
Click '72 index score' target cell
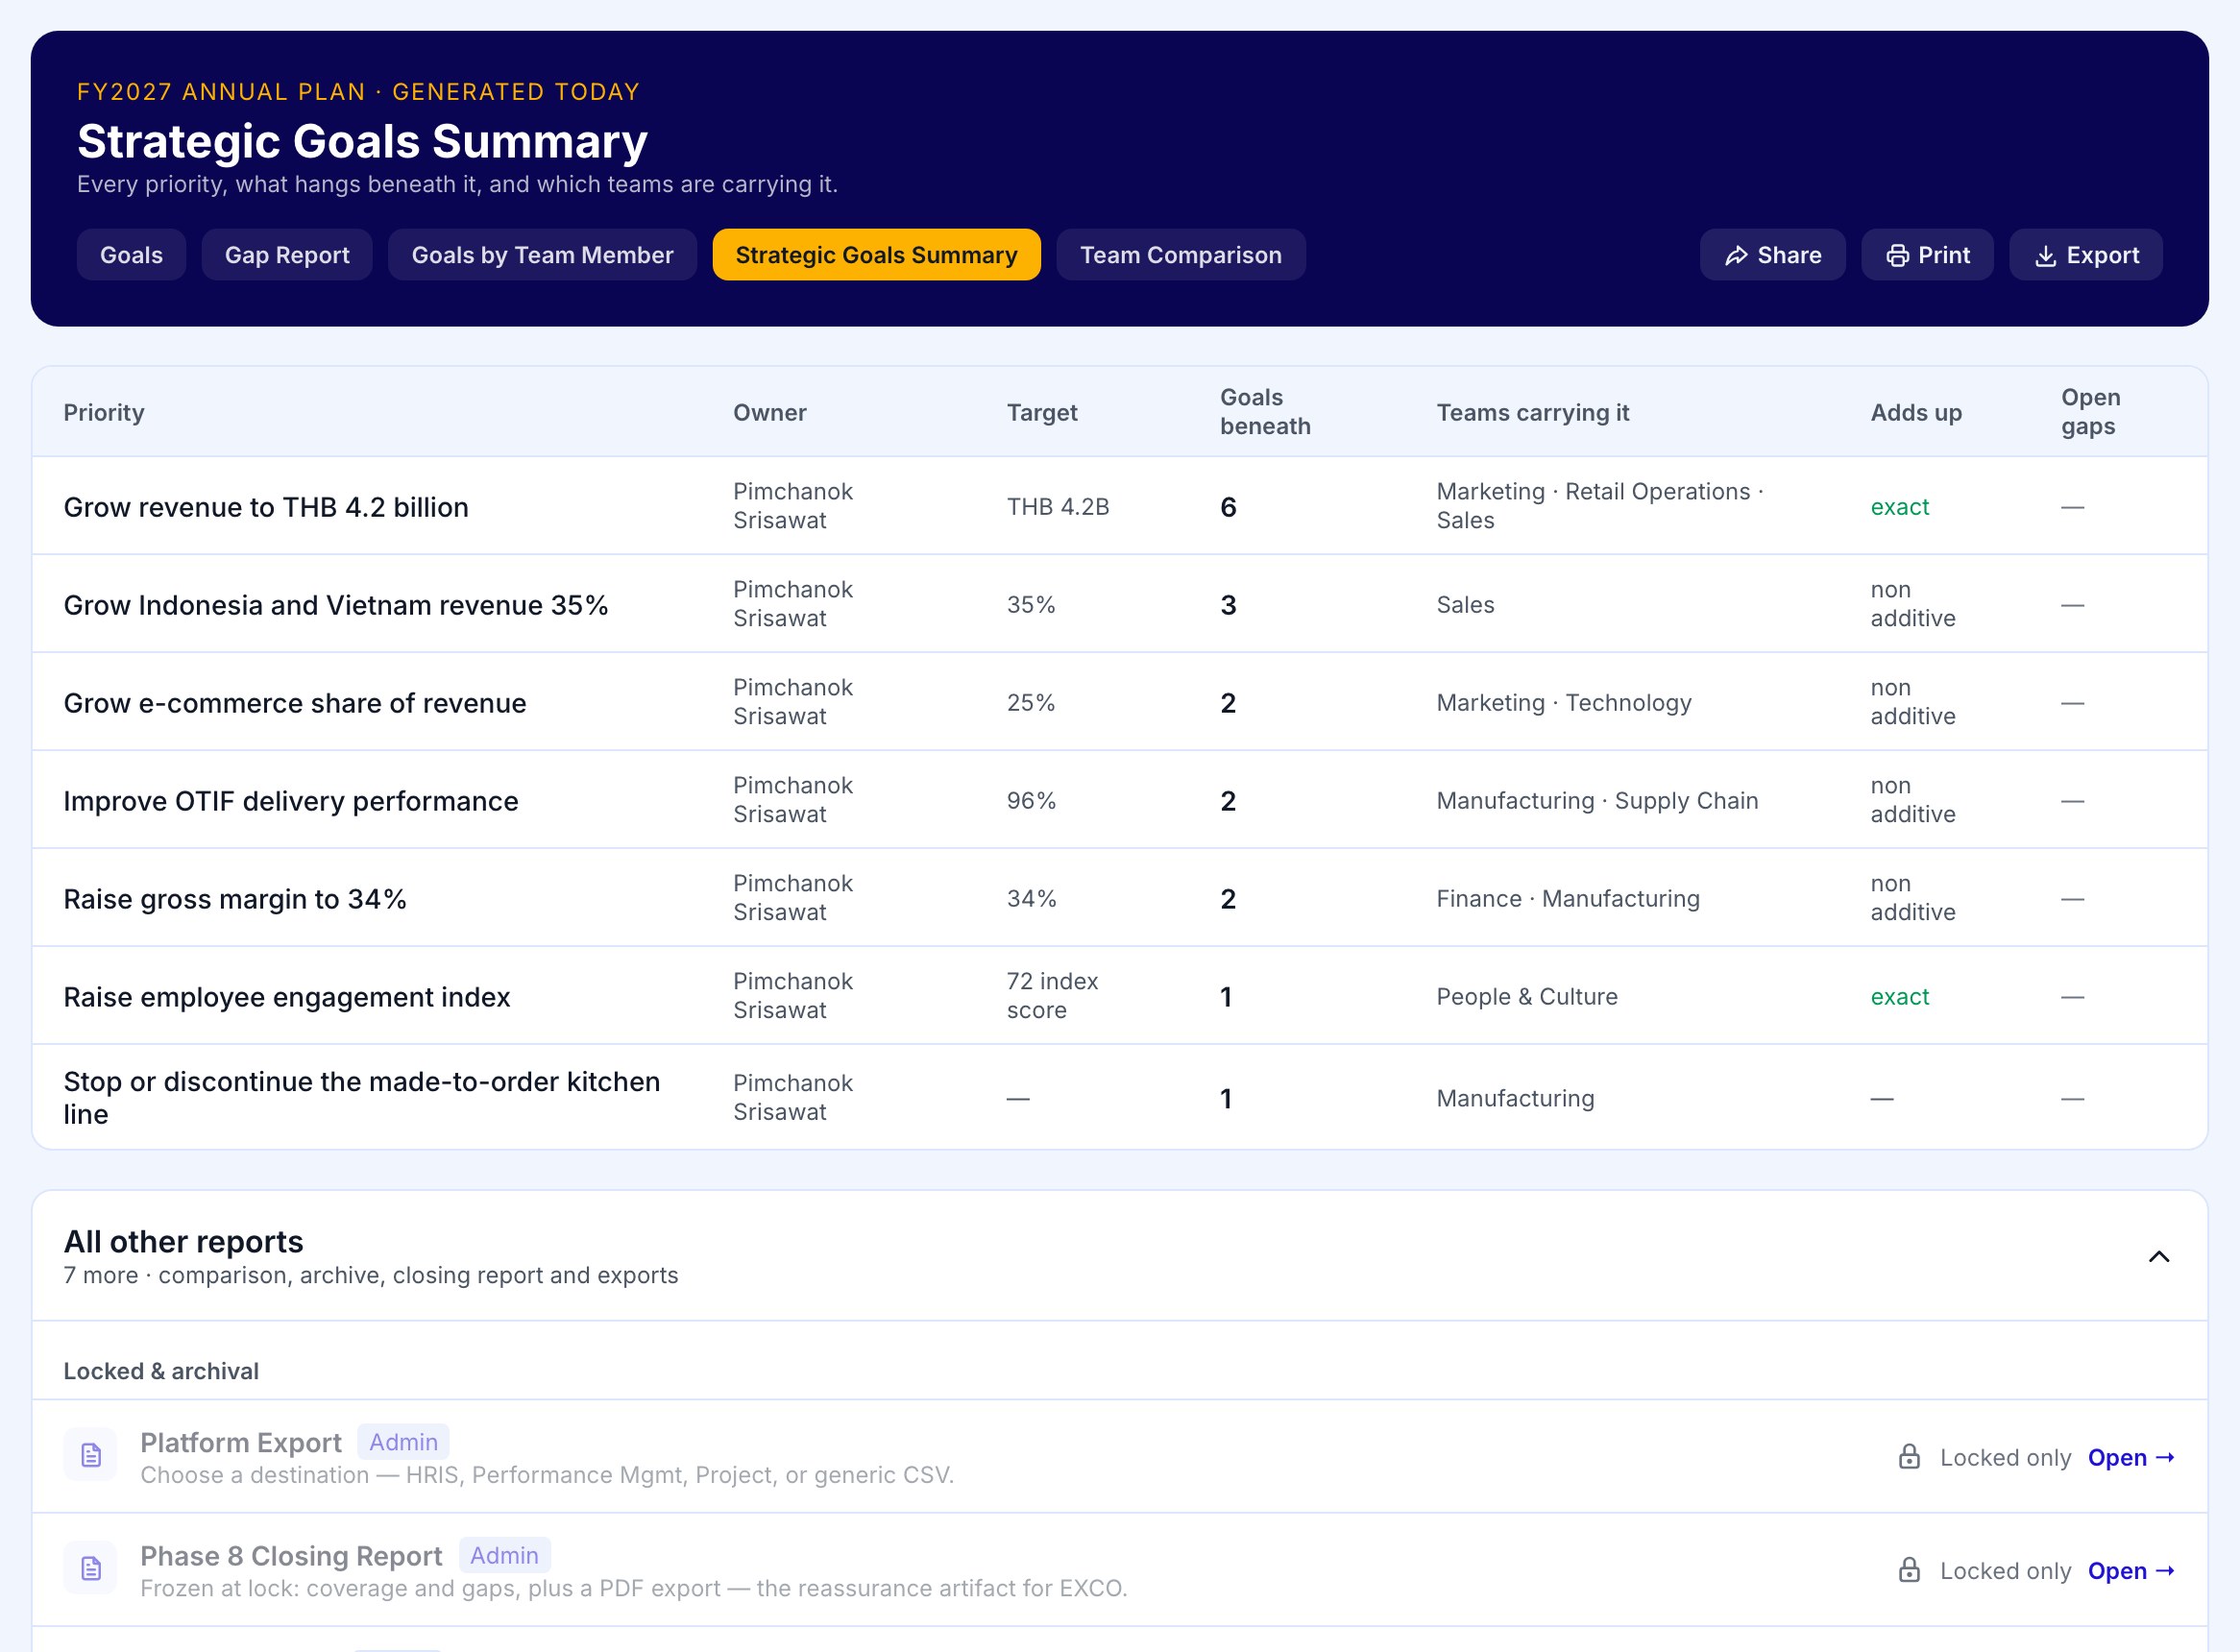click(1052, 995)
